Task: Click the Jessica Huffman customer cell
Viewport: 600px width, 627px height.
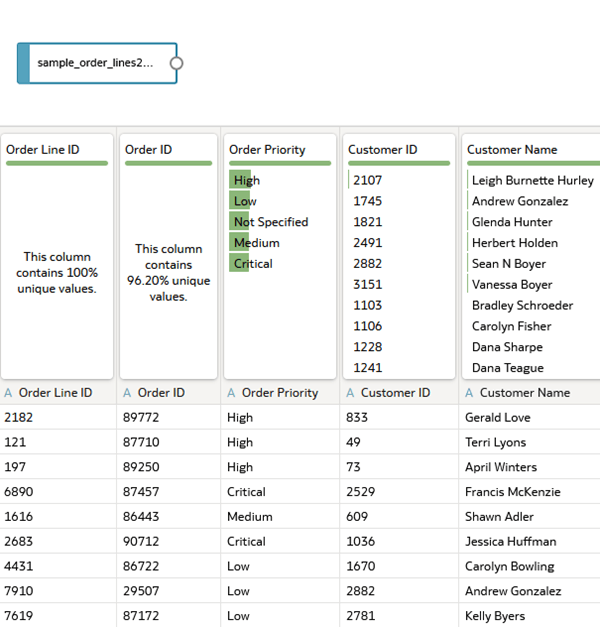Action: 529,541
